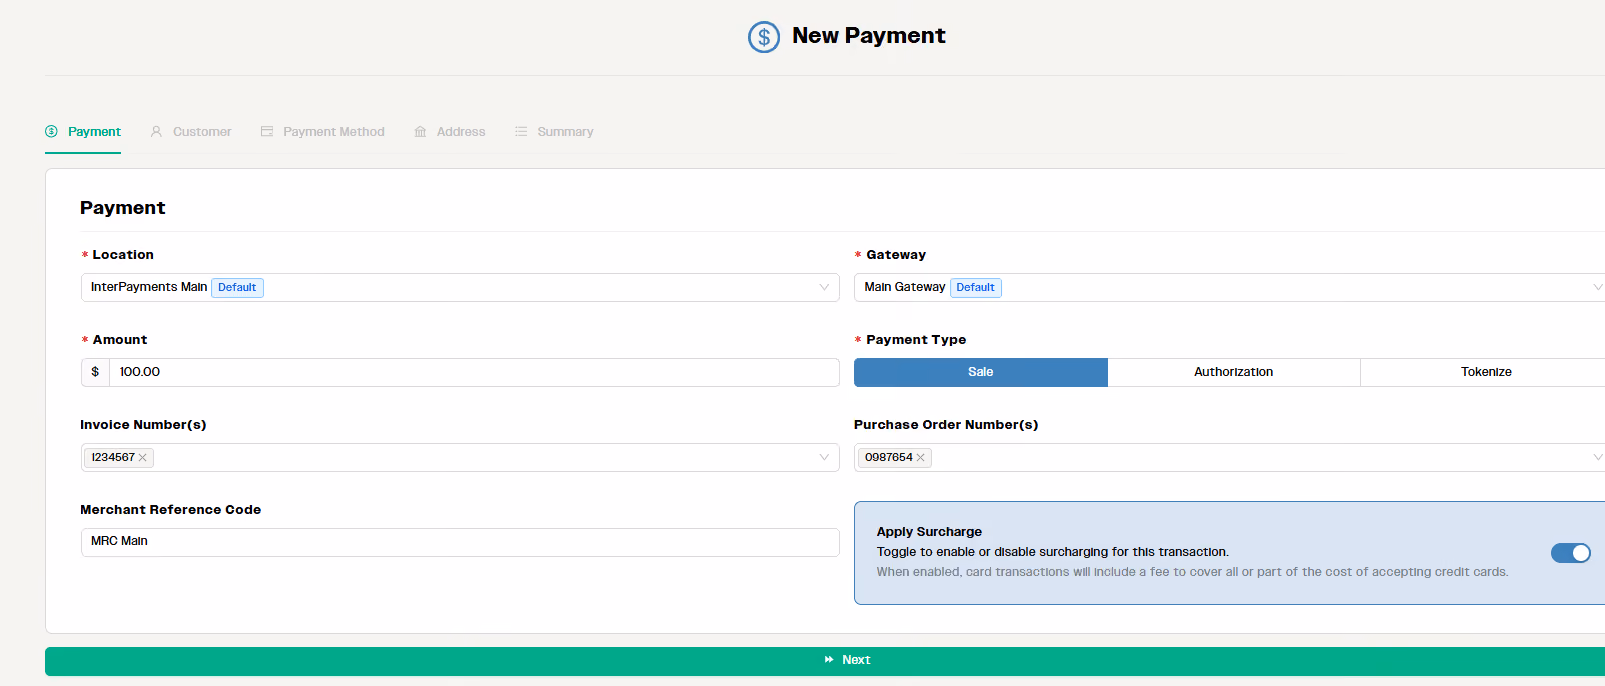Click the Payment Method card icon

pos(267,131)
